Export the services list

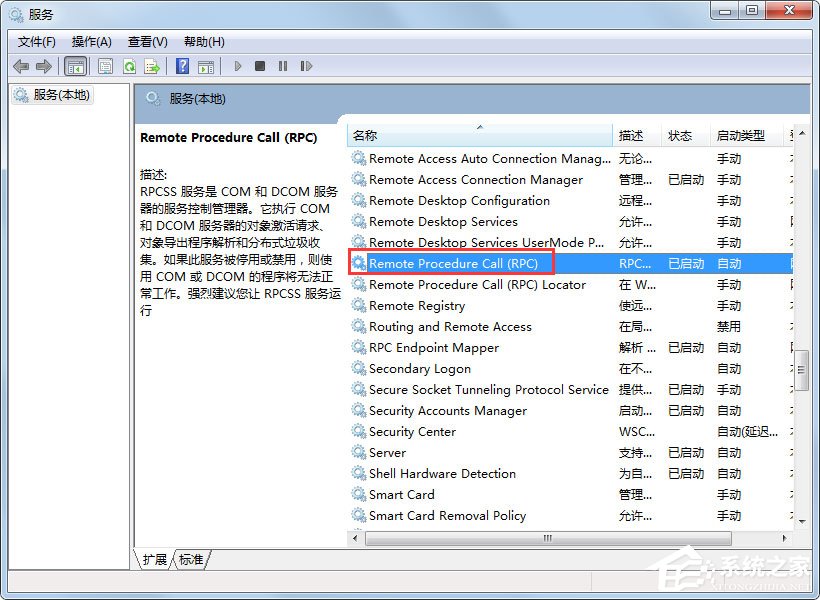click(152, 66)
